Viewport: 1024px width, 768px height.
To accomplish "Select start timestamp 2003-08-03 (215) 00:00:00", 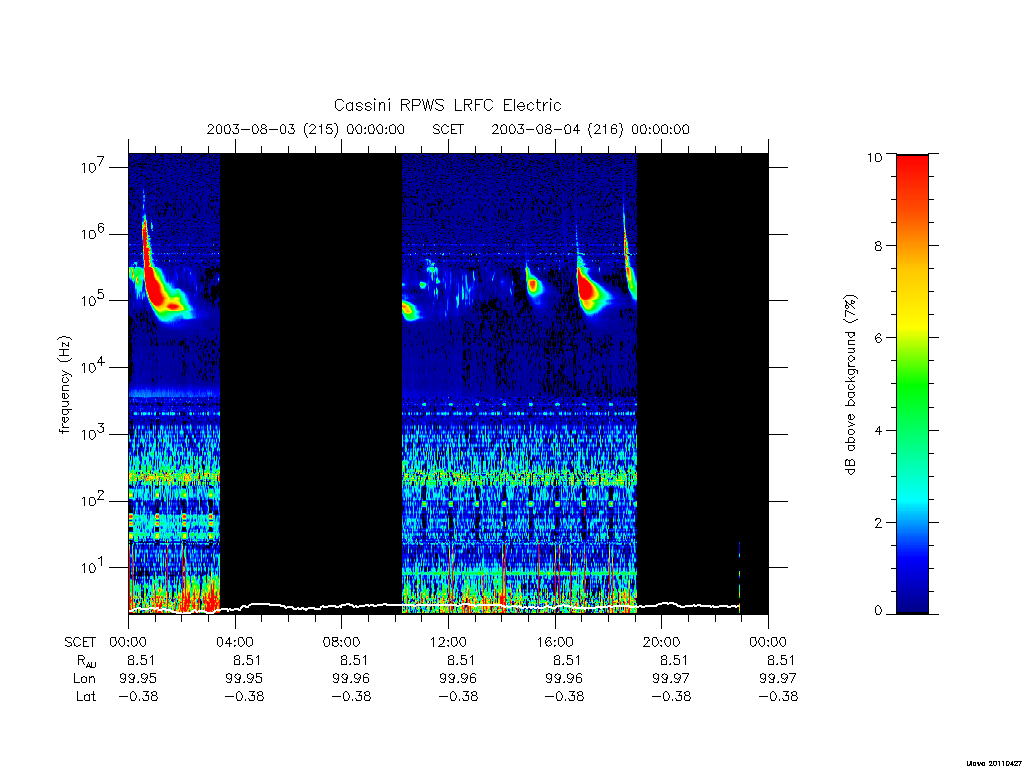I will click(x=306, y=129).
